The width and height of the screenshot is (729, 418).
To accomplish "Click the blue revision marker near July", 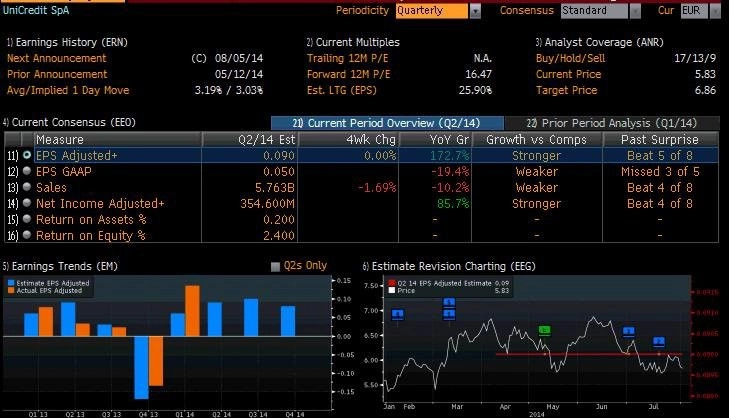I will click(659, 342).
